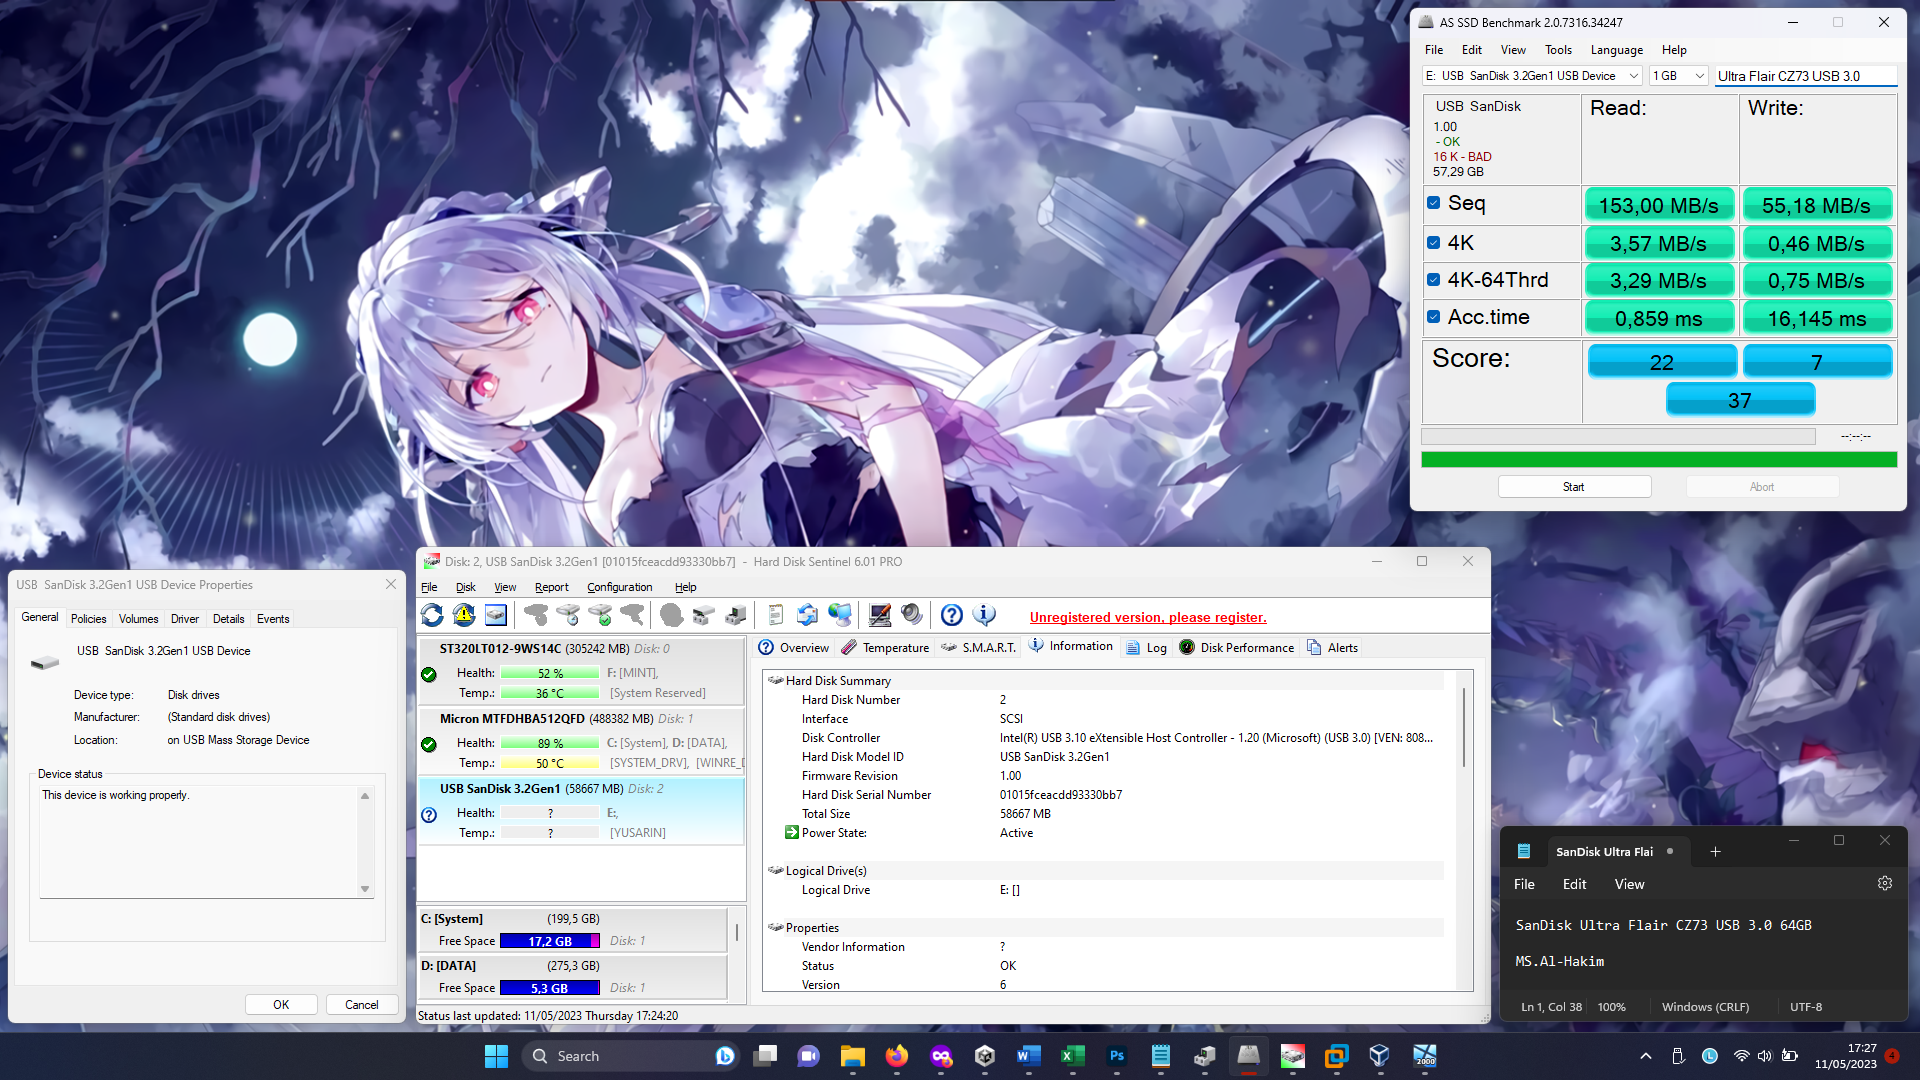Open the Policies tab in device properties
The height and width of the screenshot is (1080, 1920).
pos(88,619)
